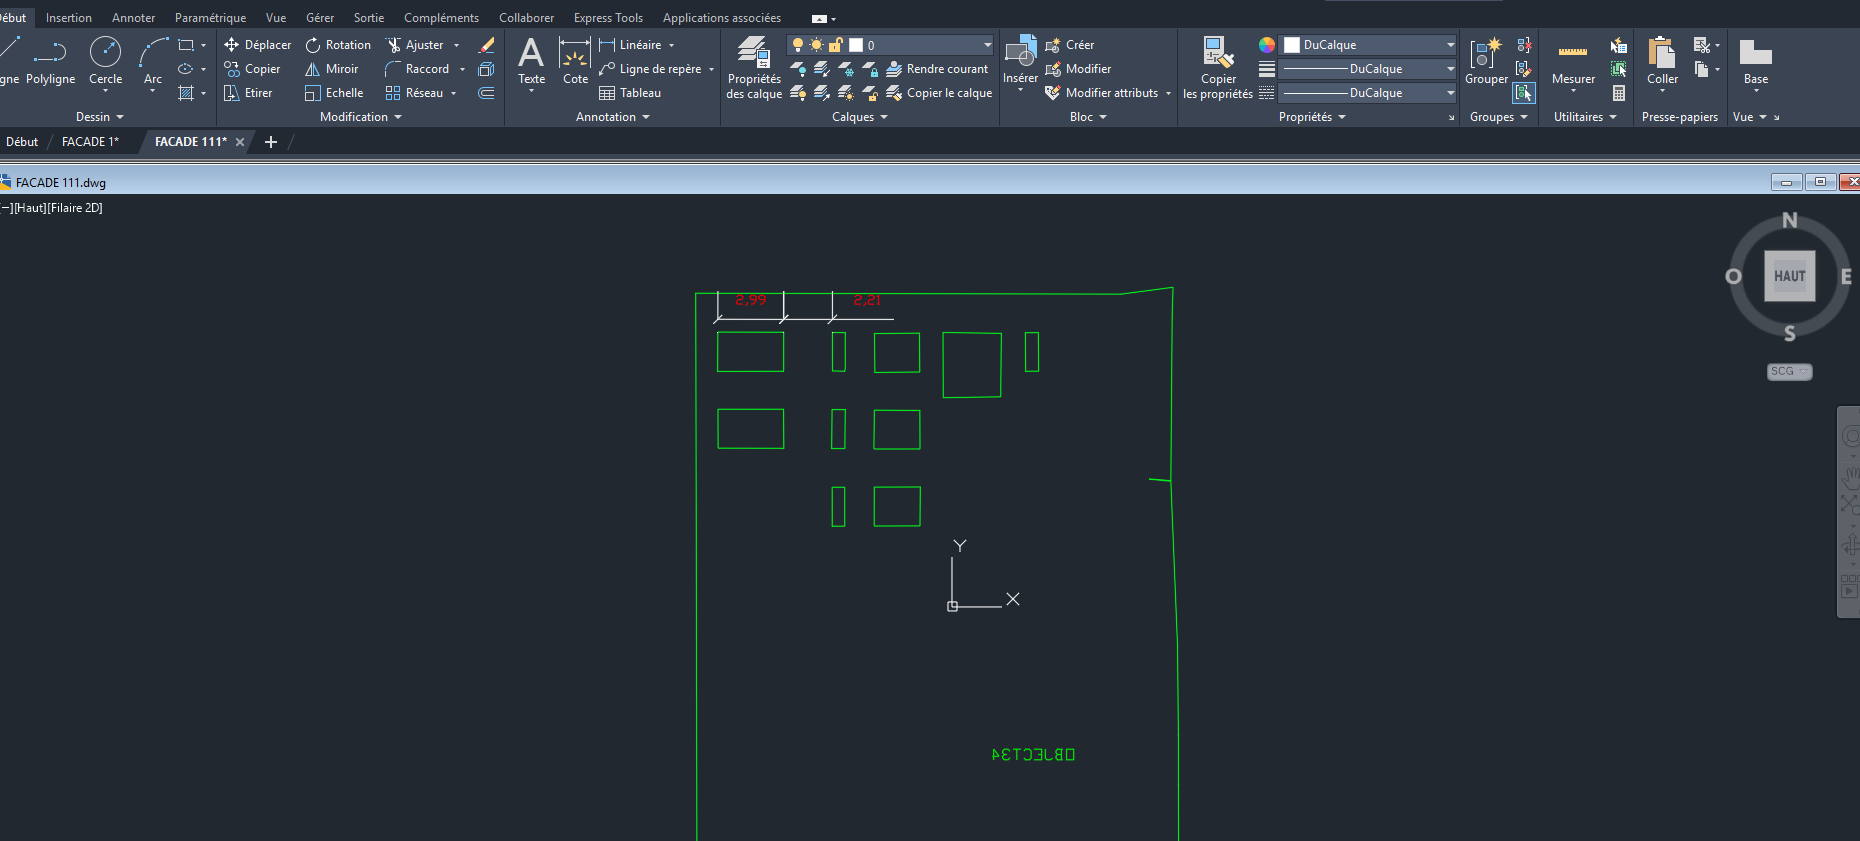
Task: Click the layer off (Inactif) icon
Action: pos(798,69)
